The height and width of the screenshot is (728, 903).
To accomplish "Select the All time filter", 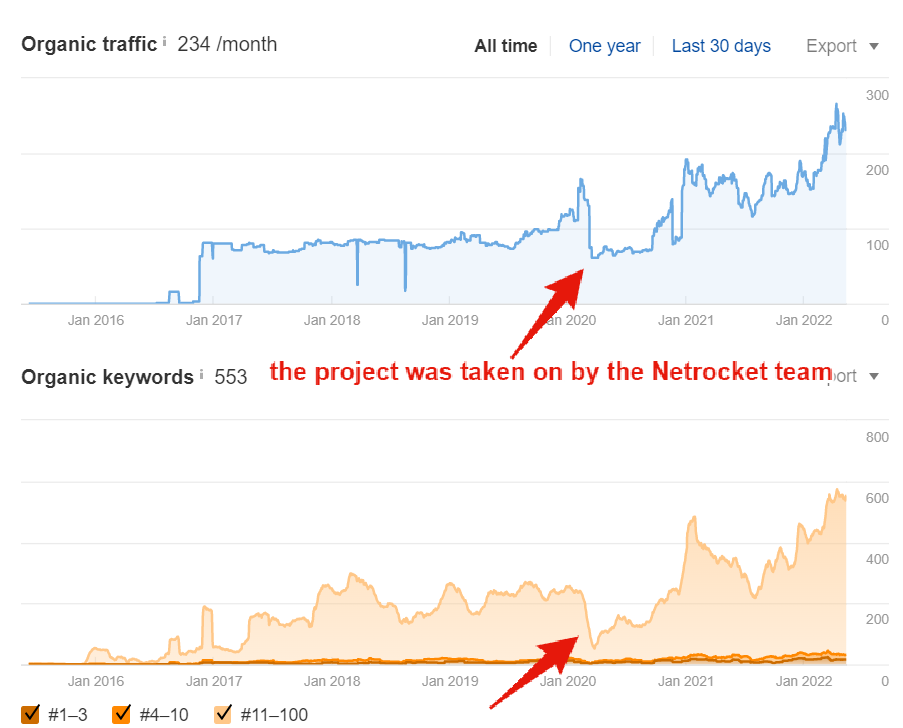I will 505,46.
